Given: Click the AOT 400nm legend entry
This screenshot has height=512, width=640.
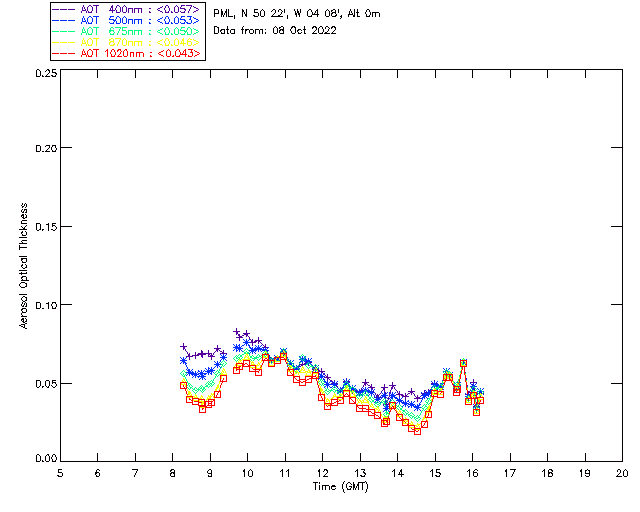Looking at the screenshot, I should (x=126, y=9).
